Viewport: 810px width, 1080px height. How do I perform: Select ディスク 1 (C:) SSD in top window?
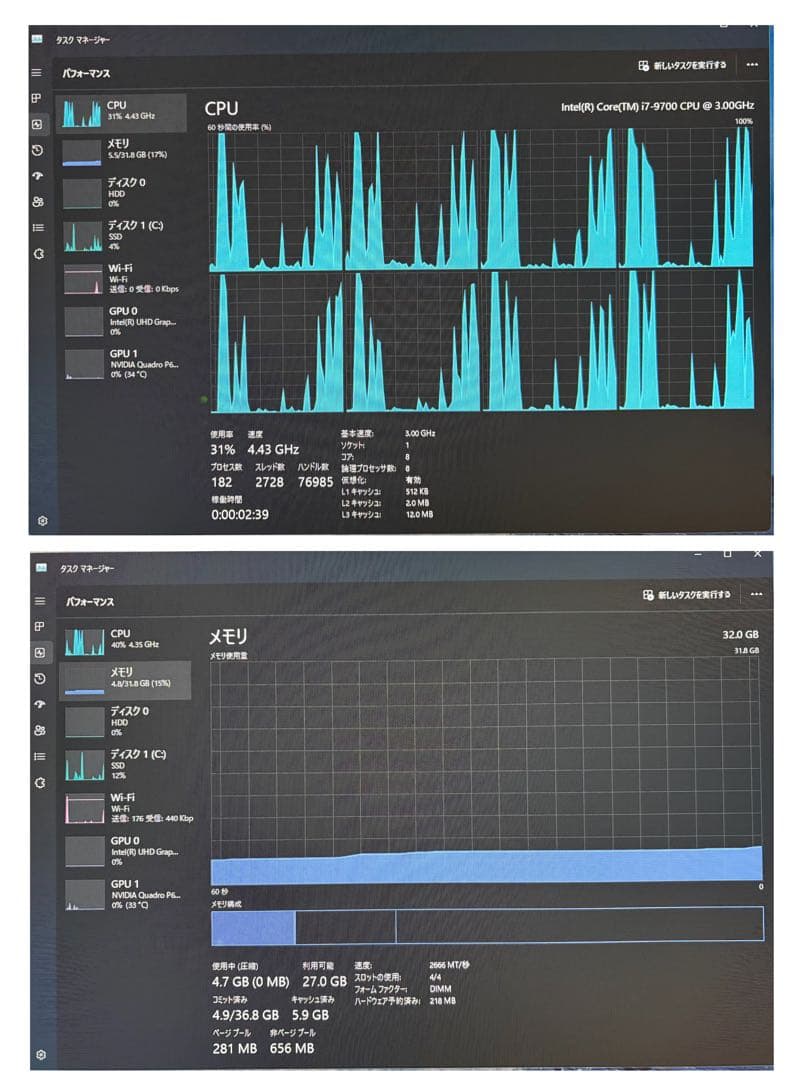[122, 236]
